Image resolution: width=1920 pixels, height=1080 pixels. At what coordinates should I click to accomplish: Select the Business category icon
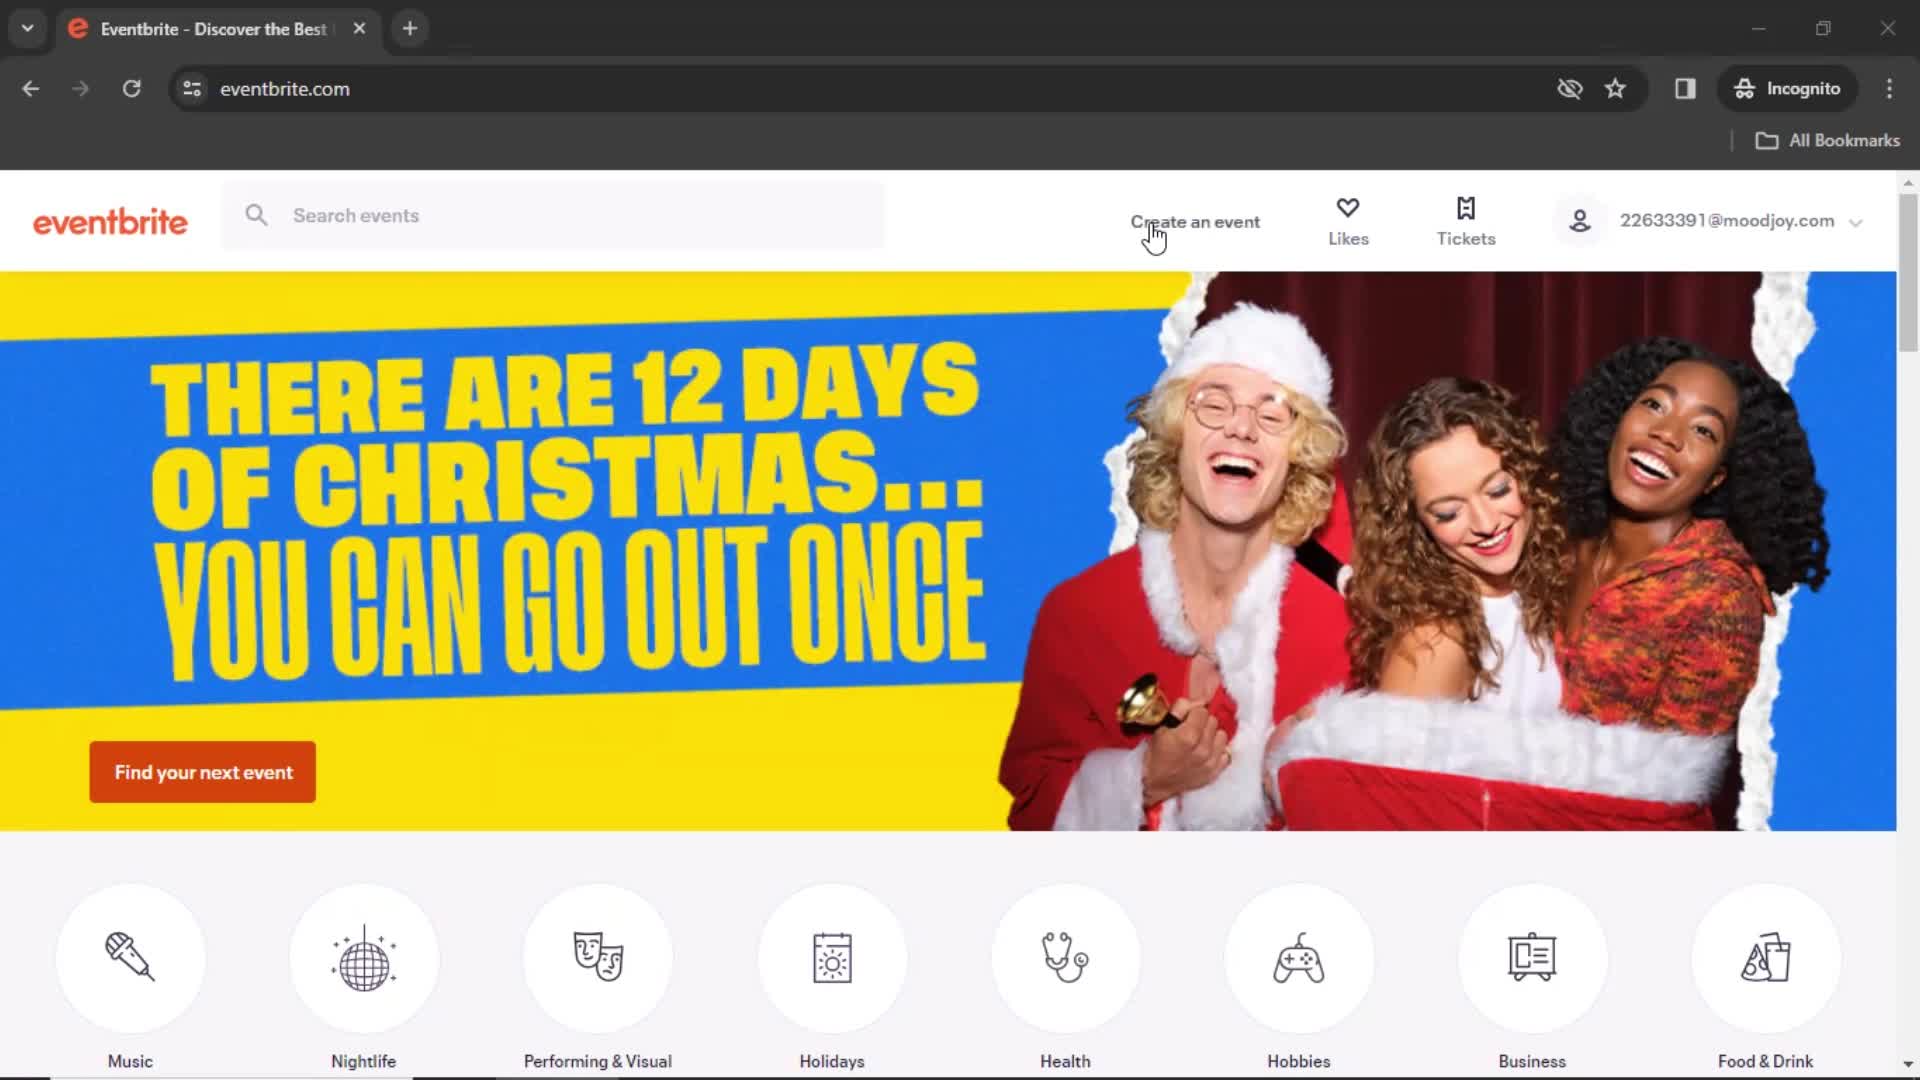(1532, 957)
